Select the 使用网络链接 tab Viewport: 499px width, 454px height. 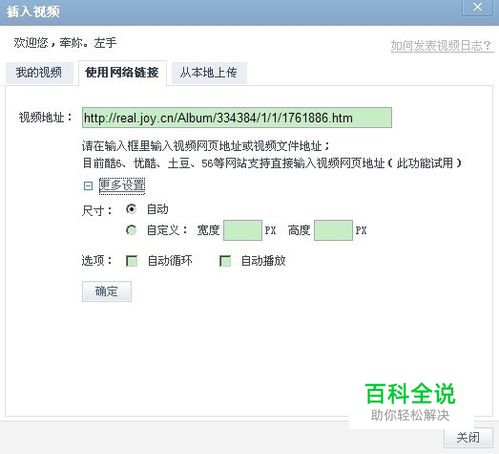122,72
